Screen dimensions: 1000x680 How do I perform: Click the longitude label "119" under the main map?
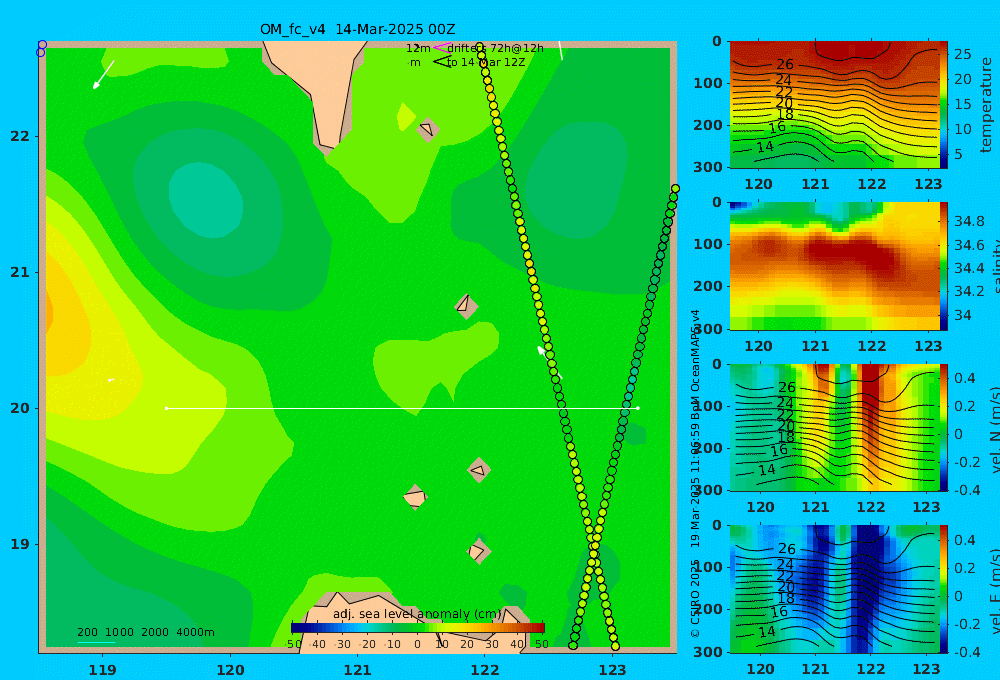pyautogui.click(x=103, y=670)
